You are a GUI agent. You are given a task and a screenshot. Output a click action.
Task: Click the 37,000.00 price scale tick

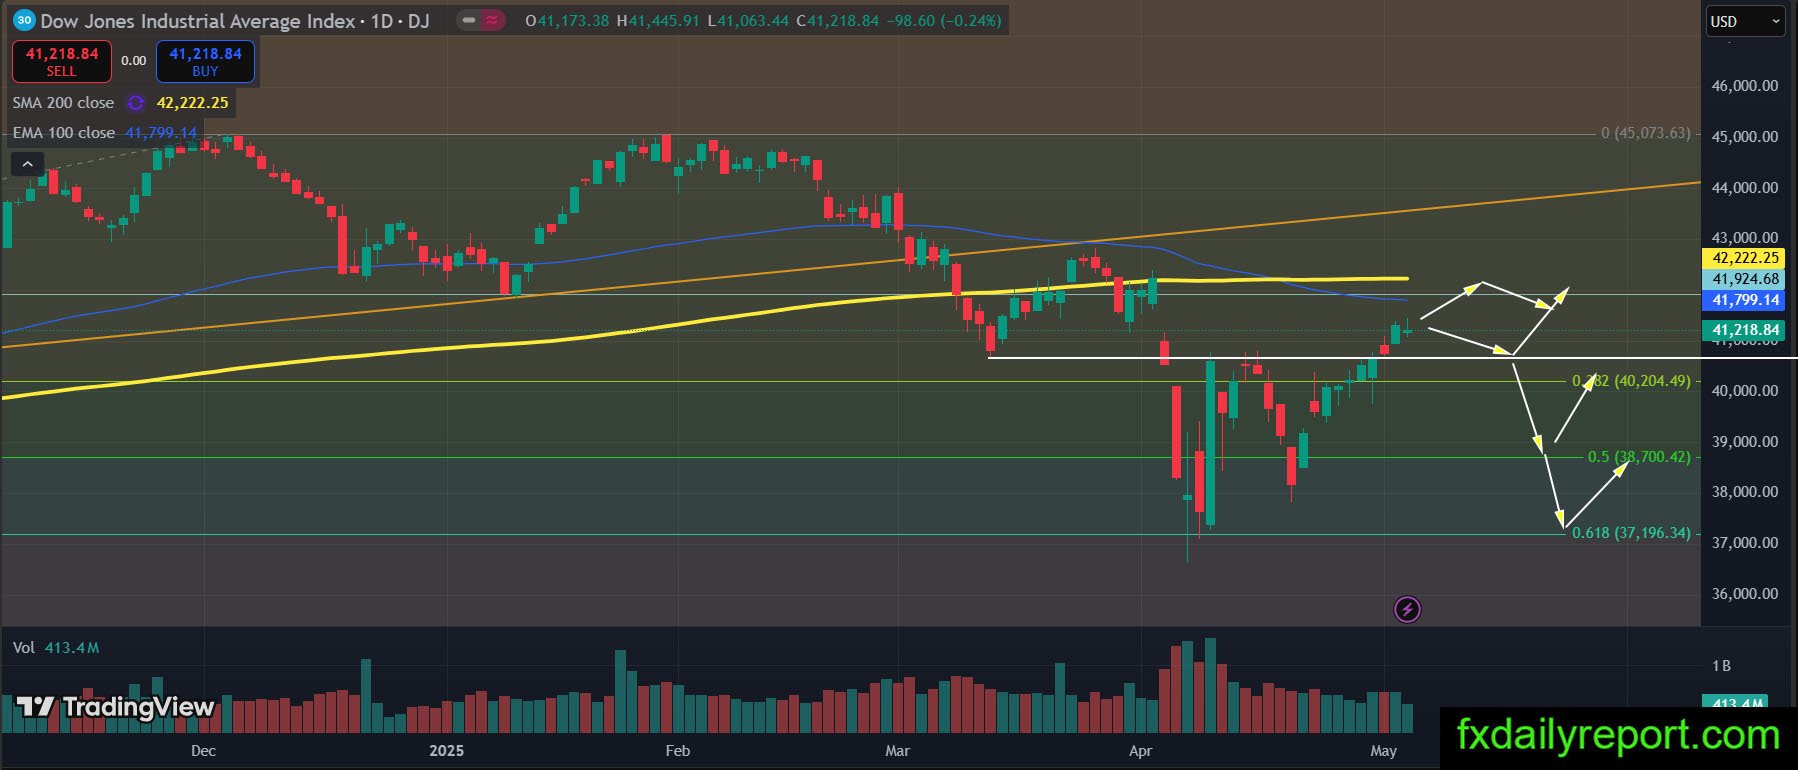click(x=1745, y=543)
